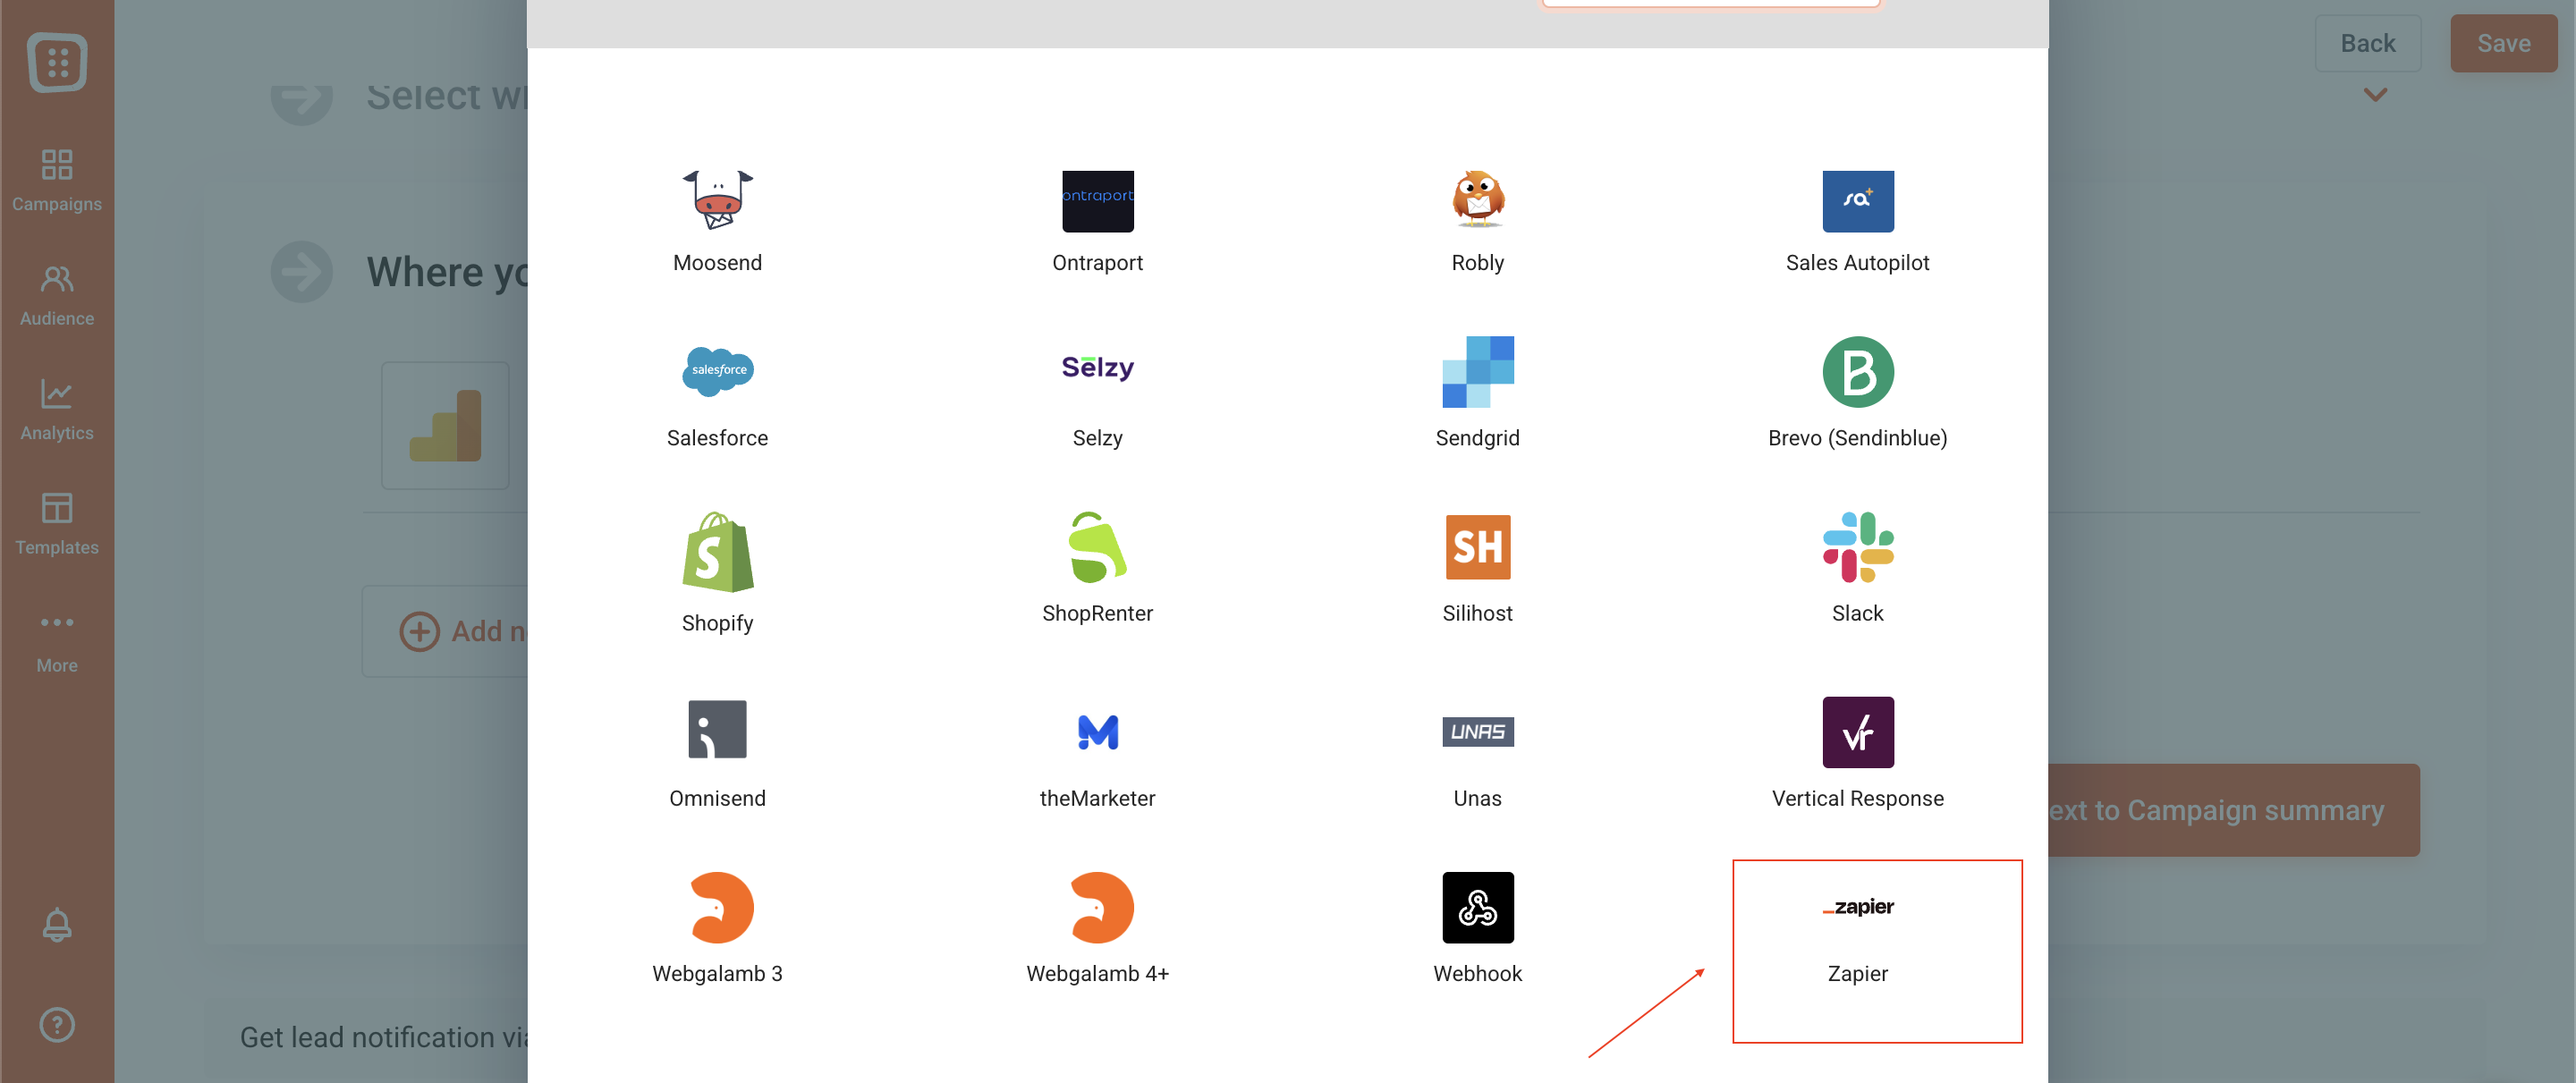Open the notifications bell in sidebar
Image resolution: width=2576 pixels, height=1083 pixels.
pos(57,924)
